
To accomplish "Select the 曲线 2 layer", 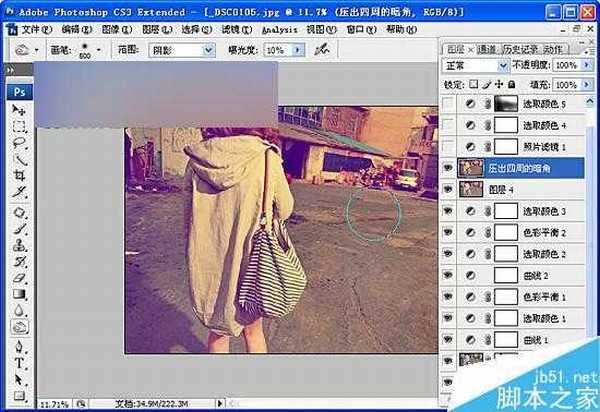I will pos(542,276).
